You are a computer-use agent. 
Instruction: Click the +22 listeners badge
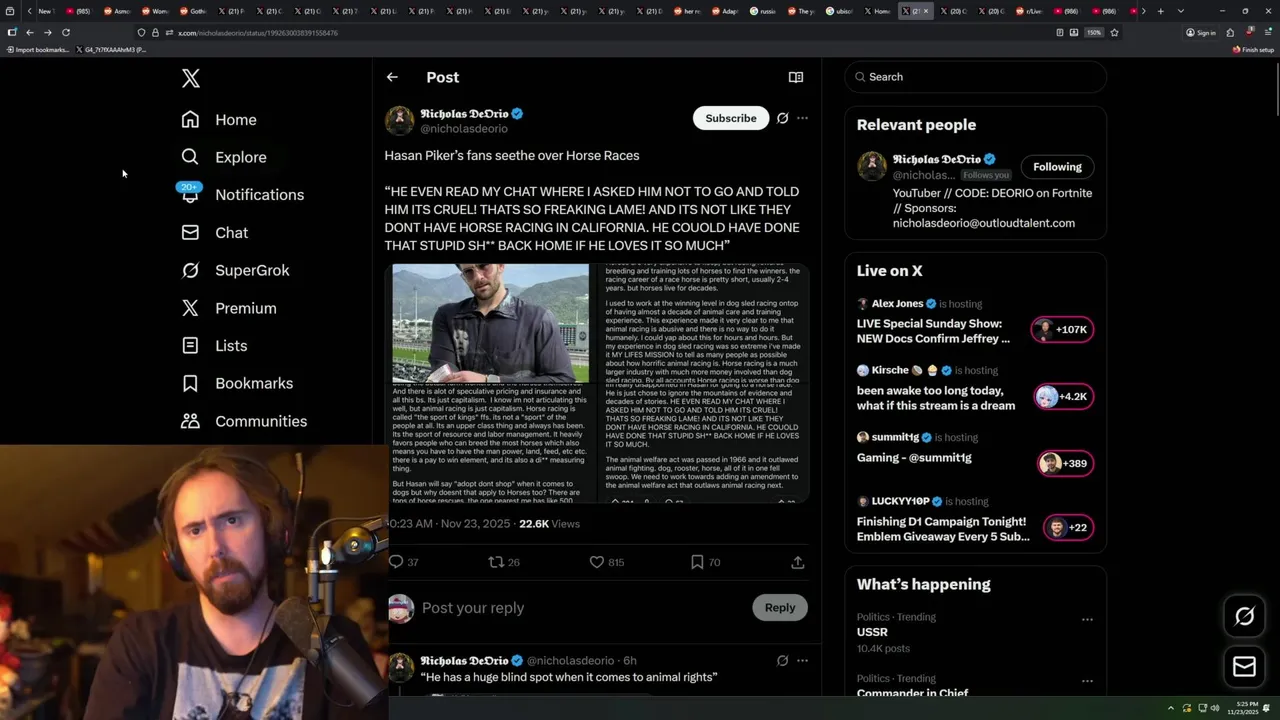point(1067,528)
